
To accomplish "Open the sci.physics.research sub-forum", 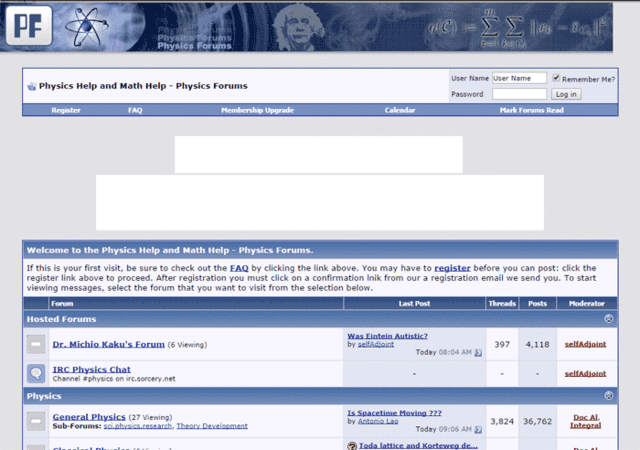I will pyautogui.click(x=138, y=426).
